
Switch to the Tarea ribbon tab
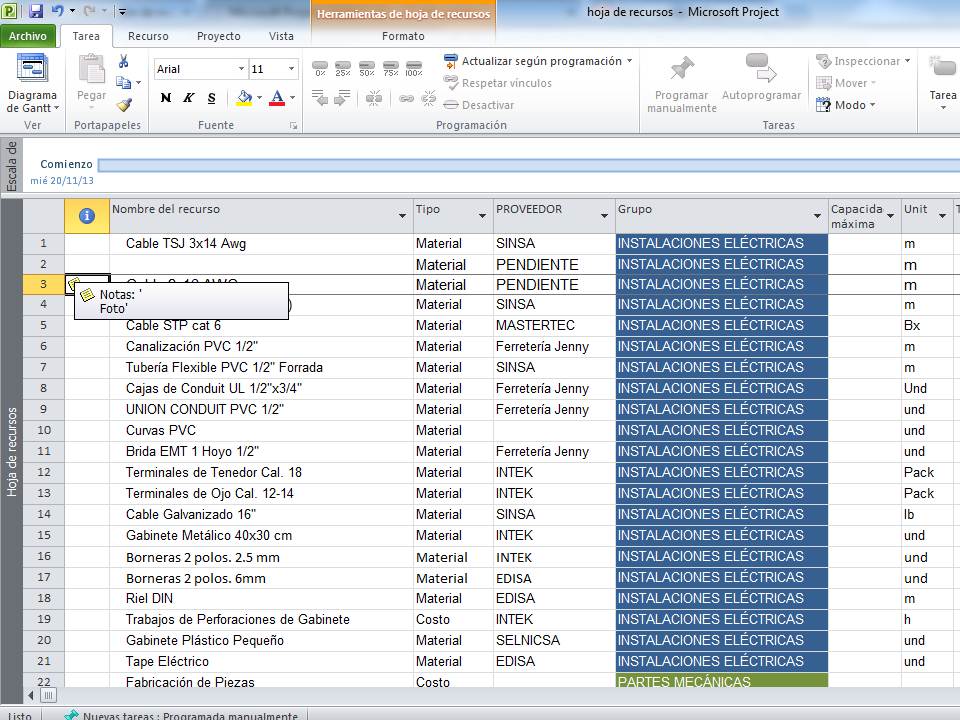[x=86, y=36]
